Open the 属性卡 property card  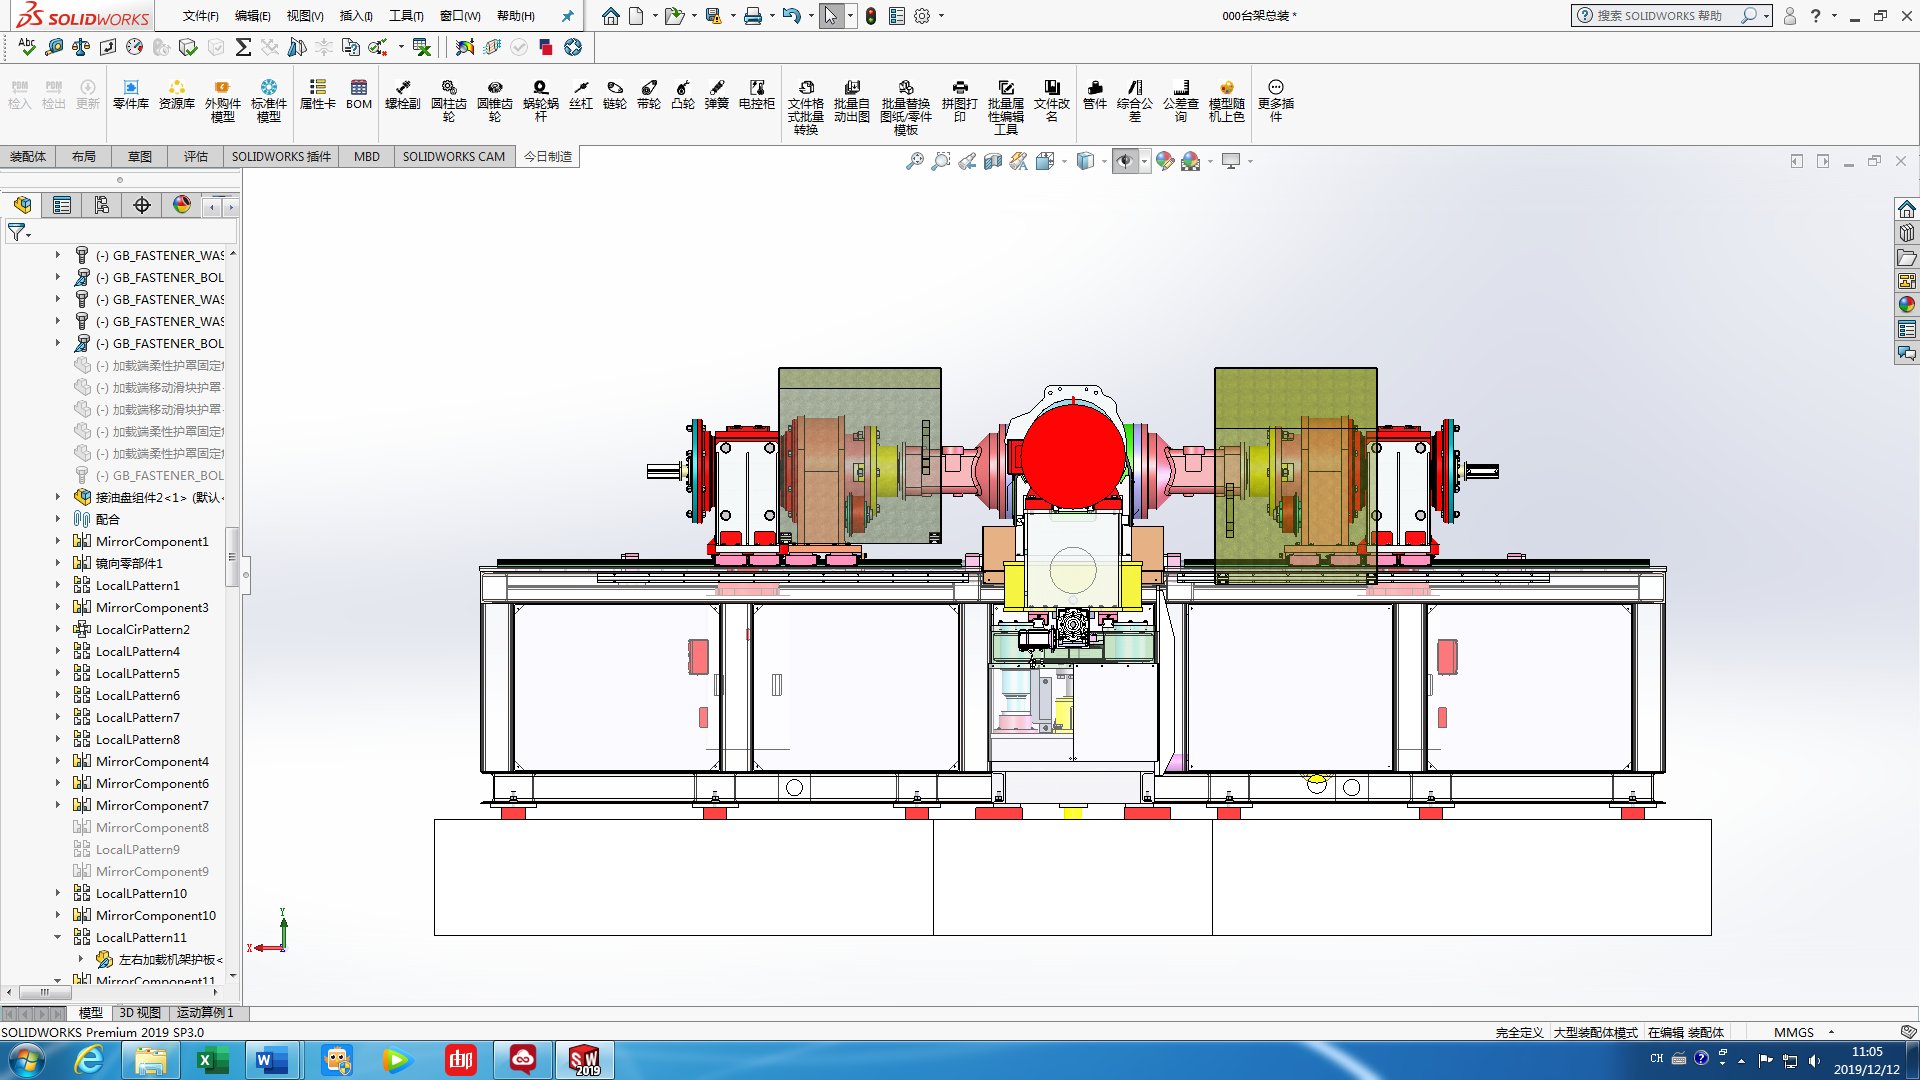pos(318,95)
